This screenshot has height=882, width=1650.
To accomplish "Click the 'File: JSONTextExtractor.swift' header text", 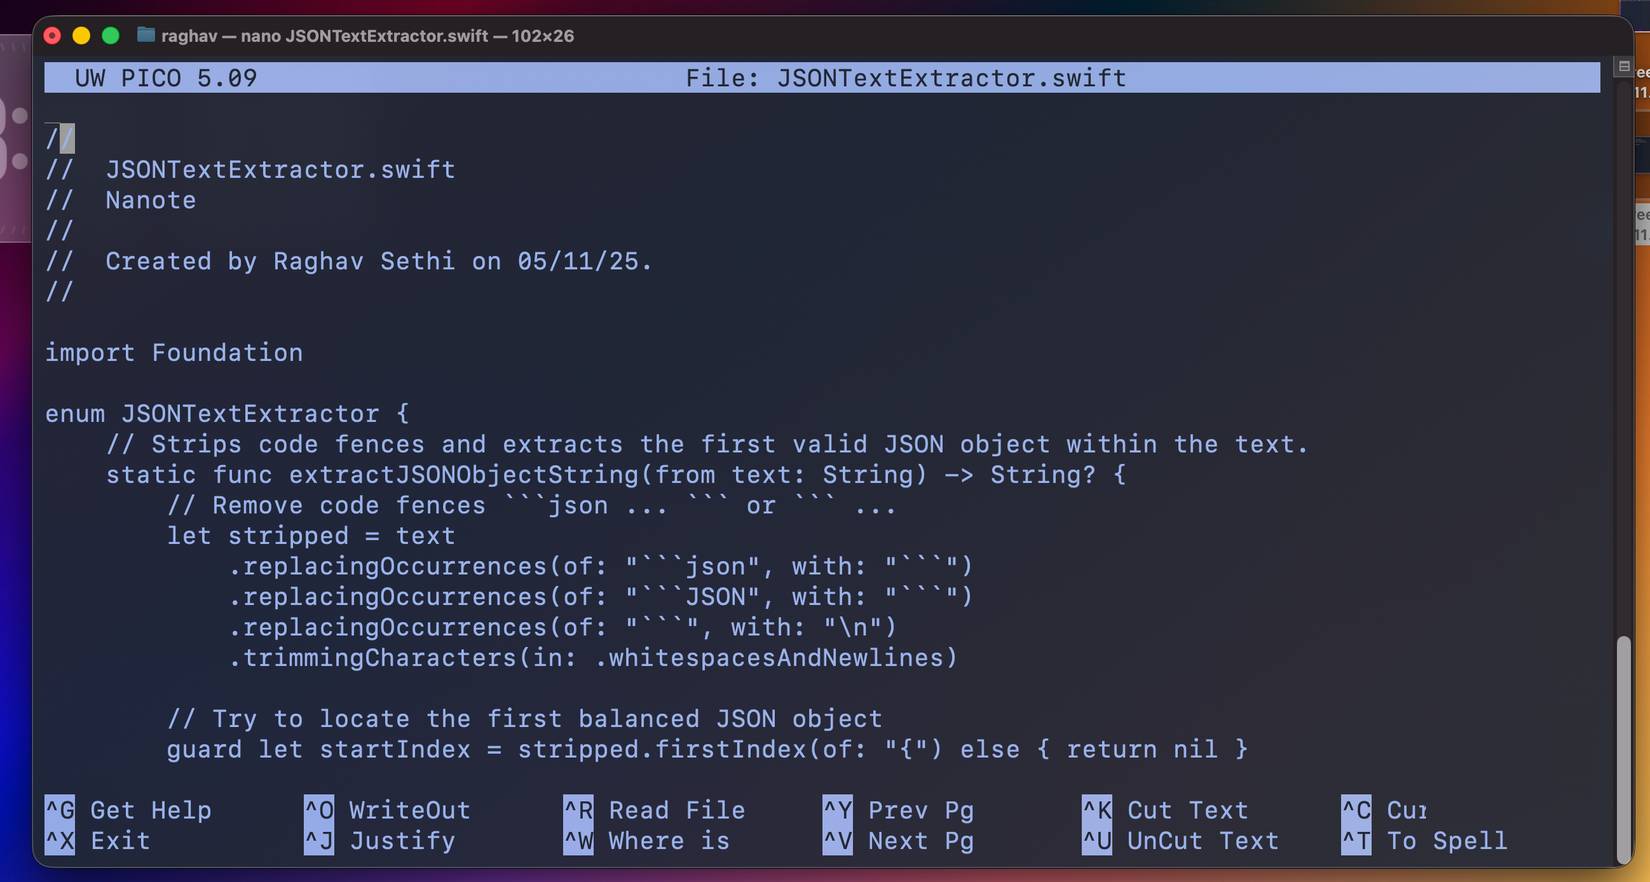I will (906, 78).
